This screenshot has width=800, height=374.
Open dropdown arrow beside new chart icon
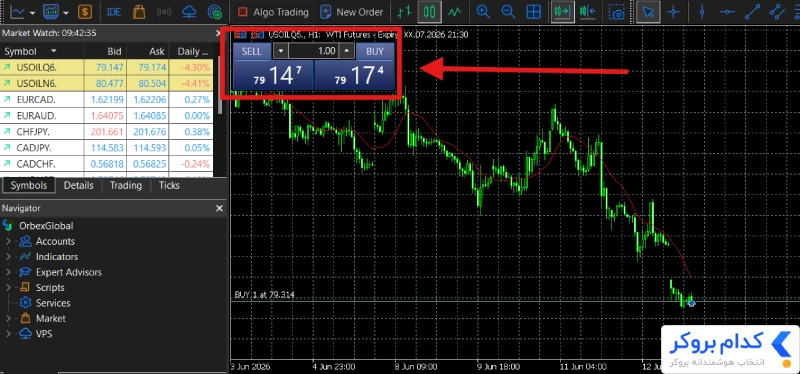click(x=32, y=13)
